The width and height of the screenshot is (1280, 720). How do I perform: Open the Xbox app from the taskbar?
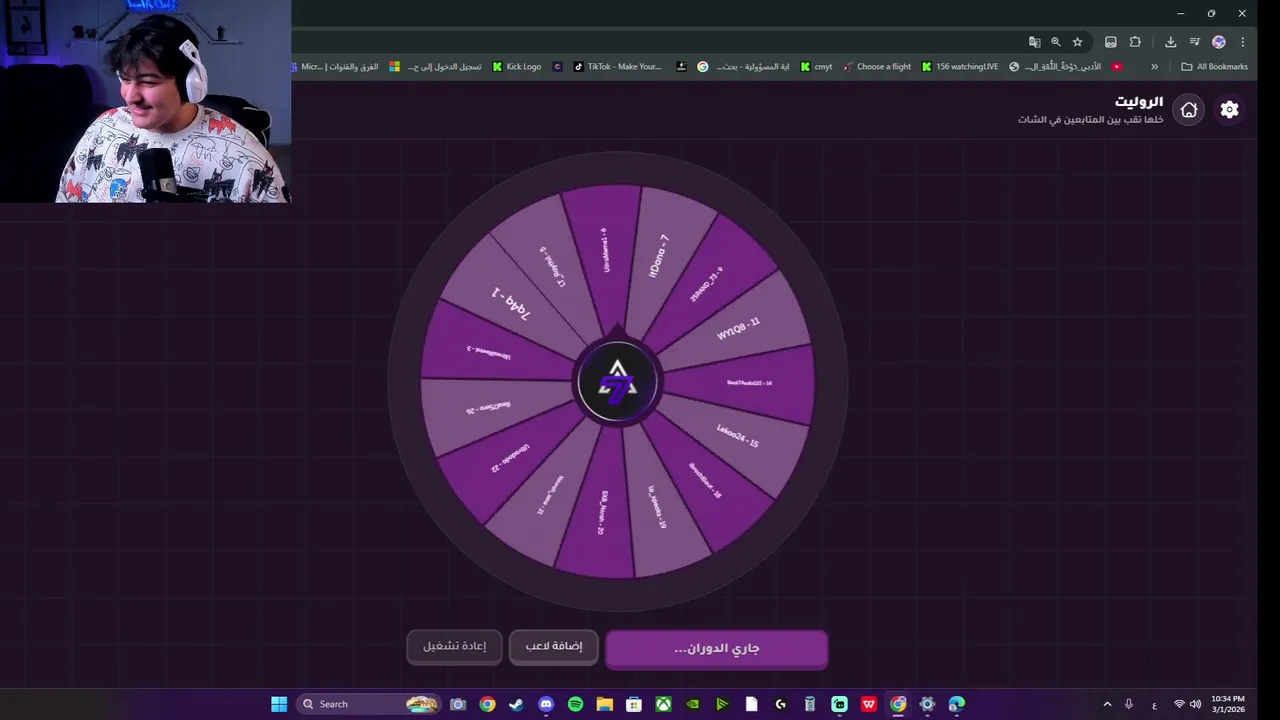(x=663, y=704)
